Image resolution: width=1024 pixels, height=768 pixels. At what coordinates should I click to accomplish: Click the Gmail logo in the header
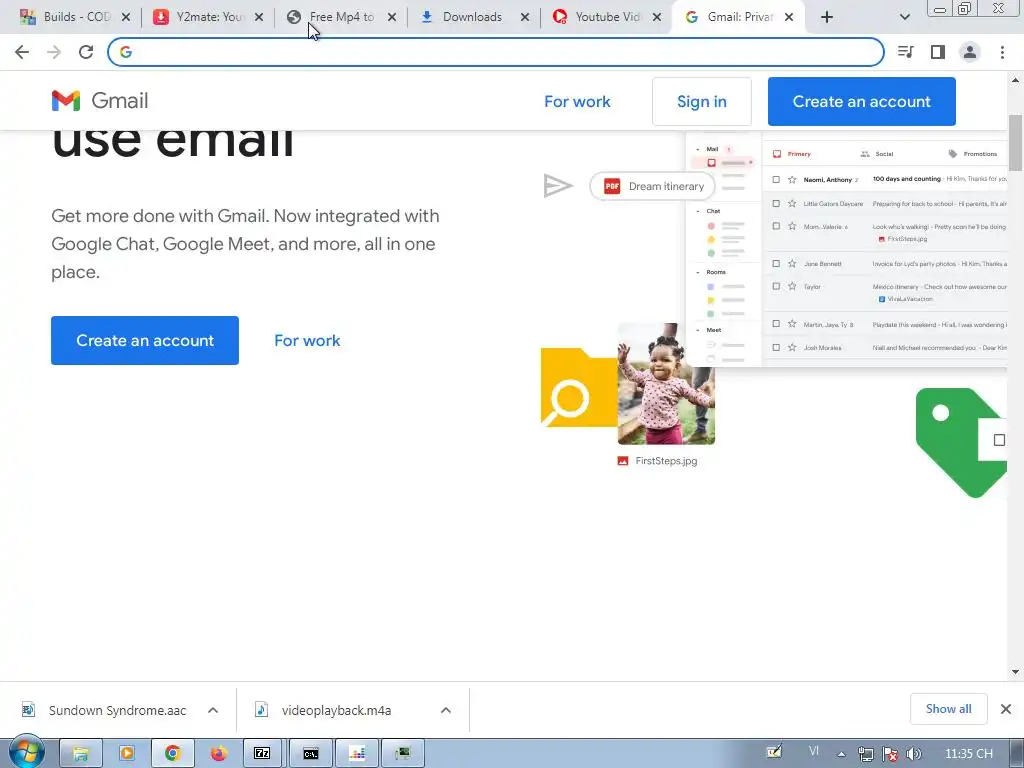point(100,101)
